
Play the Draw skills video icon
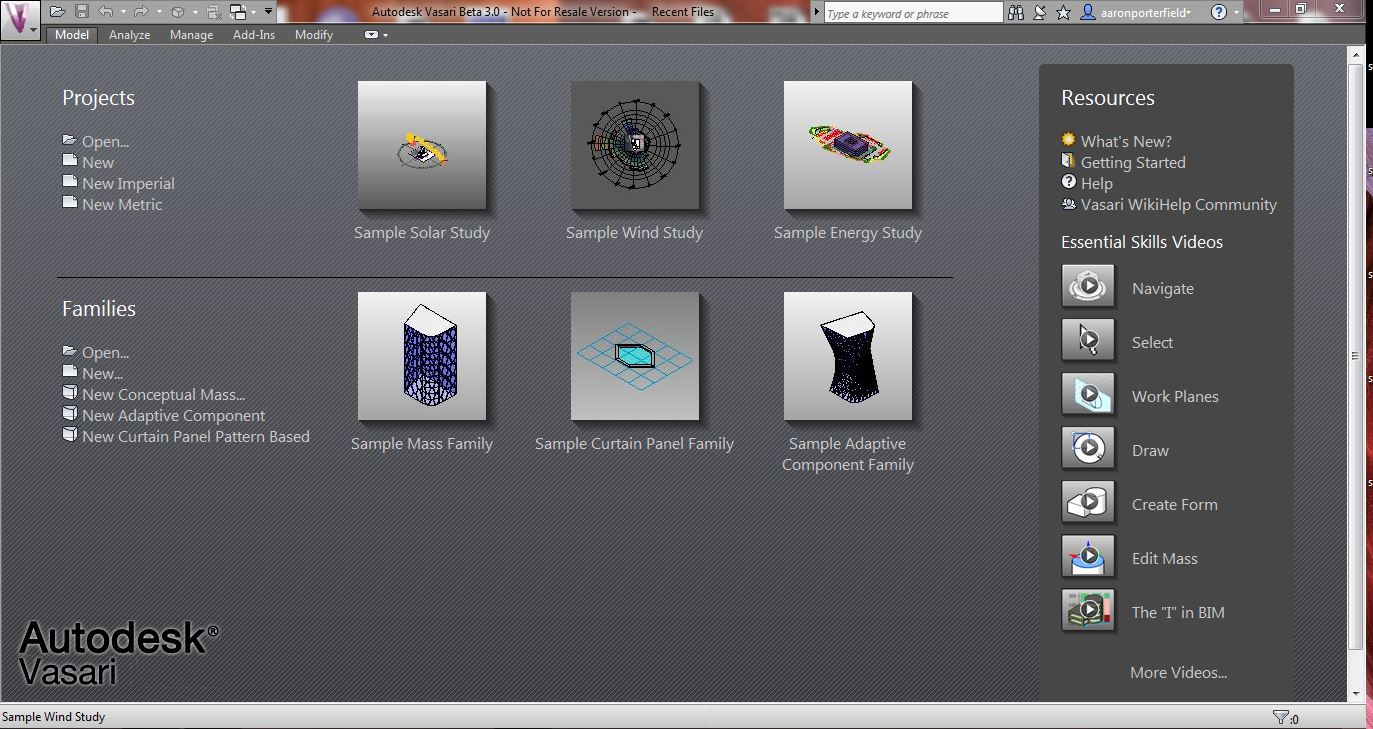point(1088,449)
